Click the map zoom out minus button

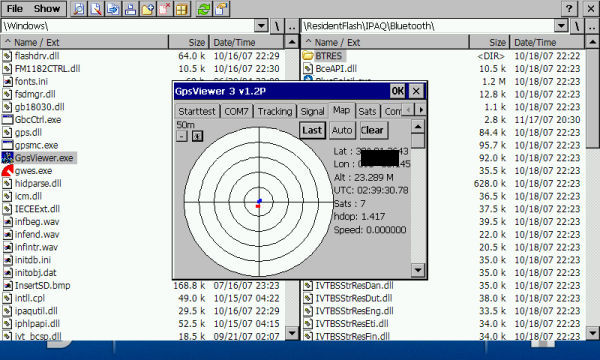[x=182, y=136]
